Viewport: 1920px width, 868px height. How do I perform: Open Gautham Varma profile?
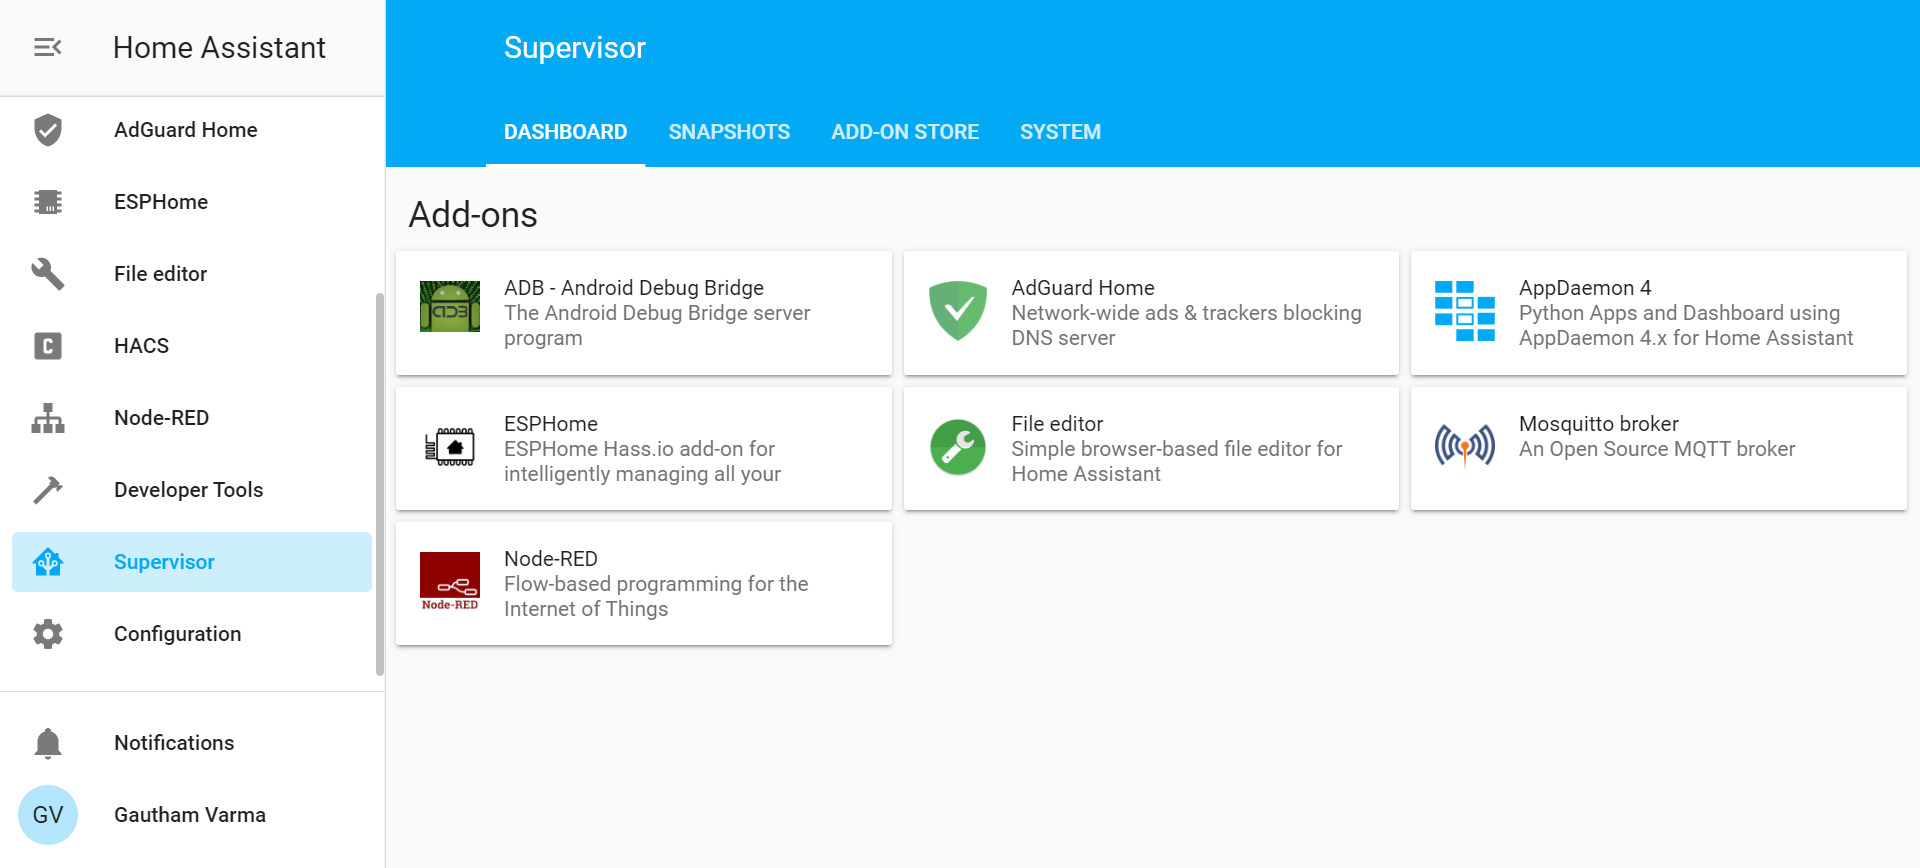[x=192, y=815]
